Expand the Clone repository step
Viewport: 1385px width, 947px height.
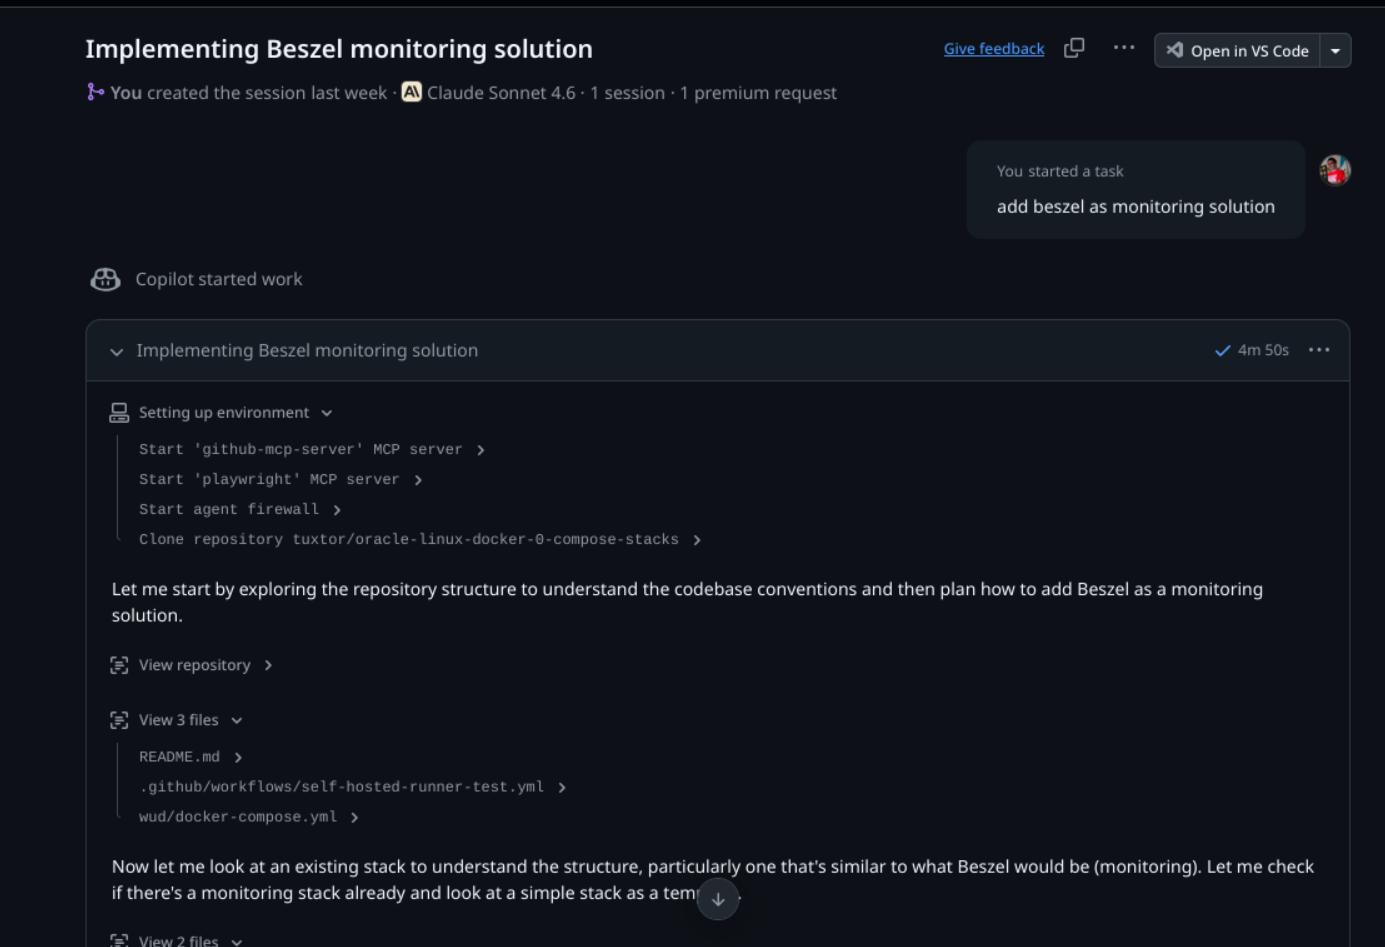point(697,540)
